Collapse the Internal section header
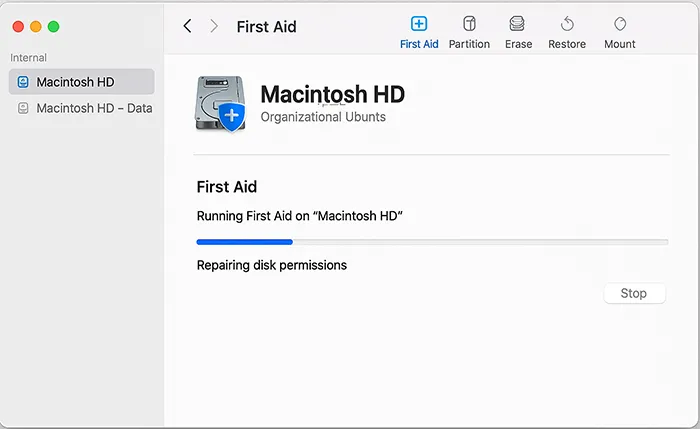The width and height of the screenshot is (700, 429). click(29, 58)
